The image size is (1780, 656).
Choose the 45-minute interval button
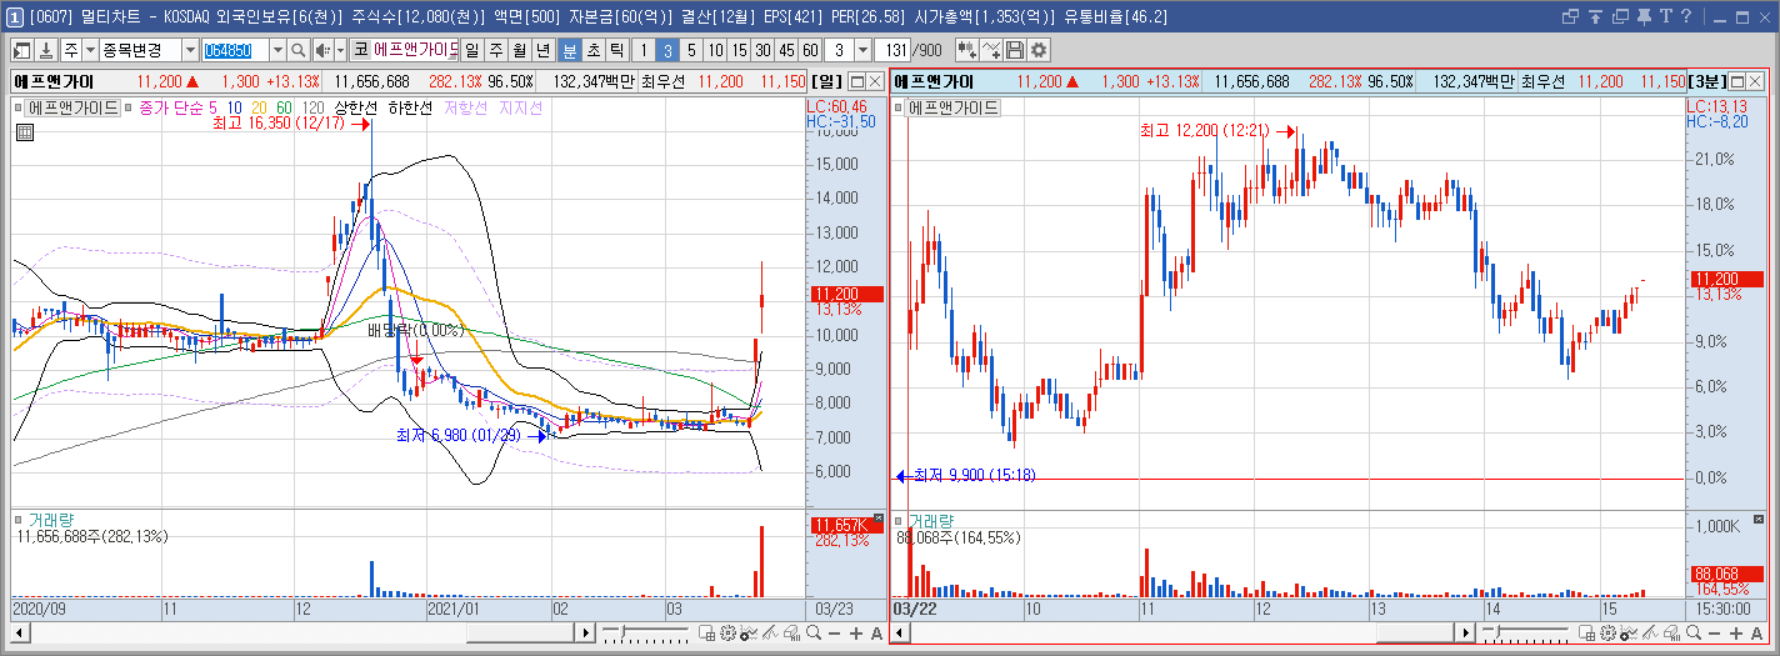click(787, 50)
